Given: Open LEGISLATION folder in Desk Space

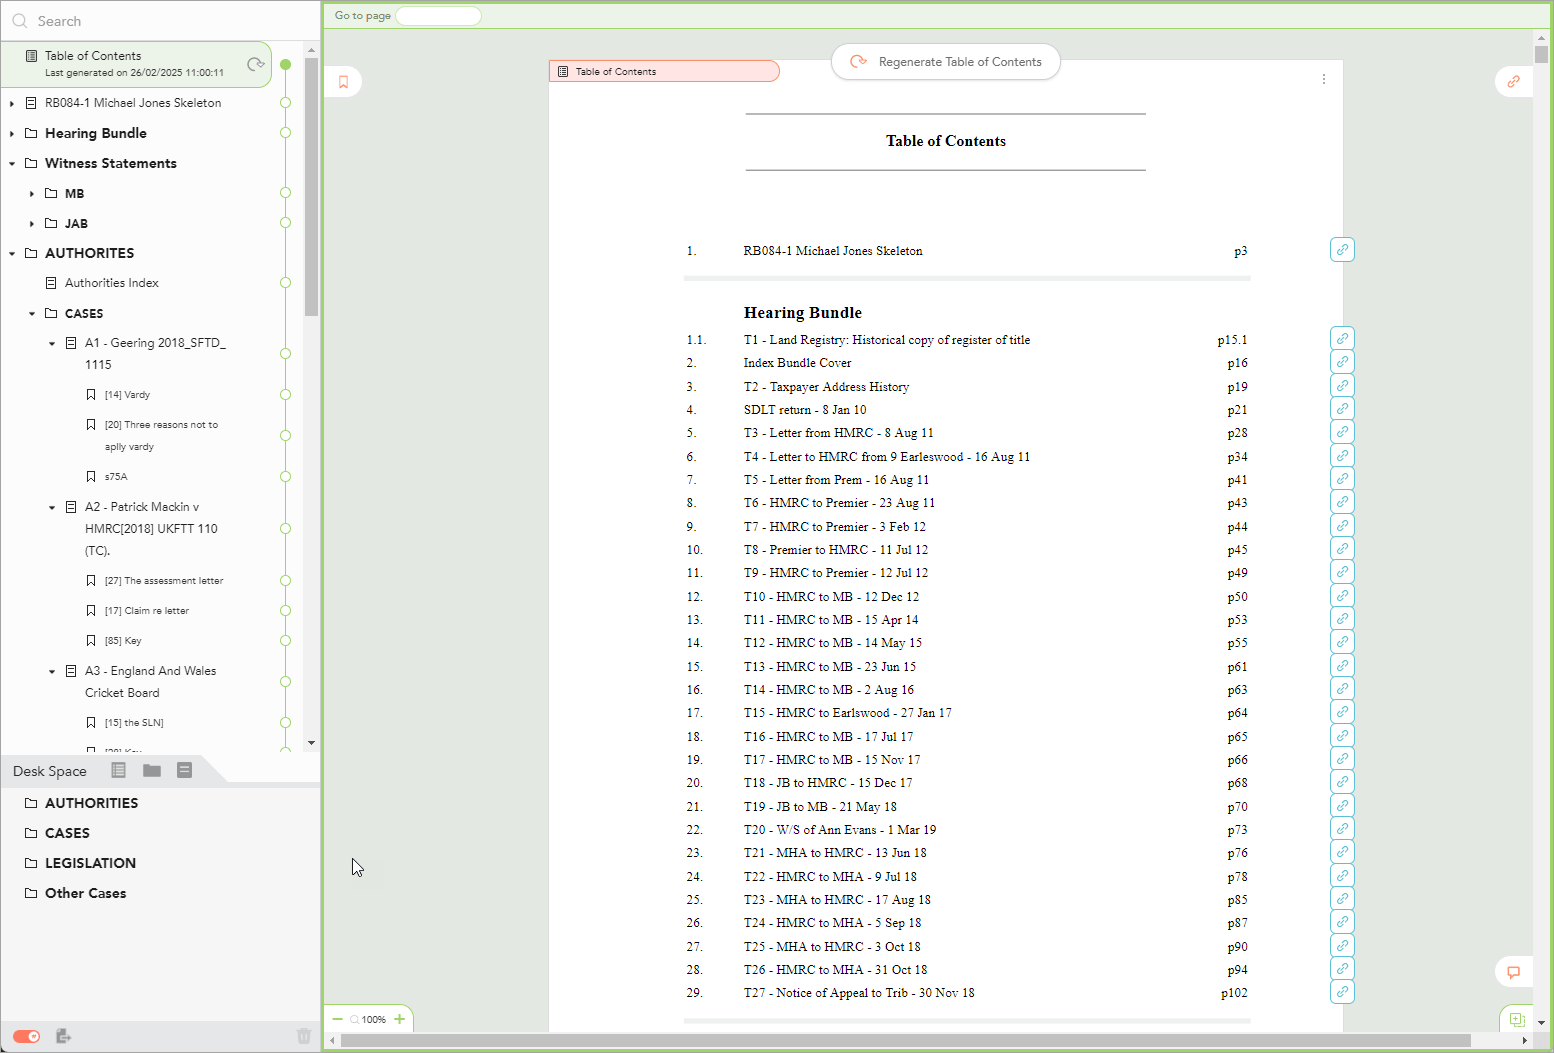Looking at the screenshot, I should (x=90, y=863).
